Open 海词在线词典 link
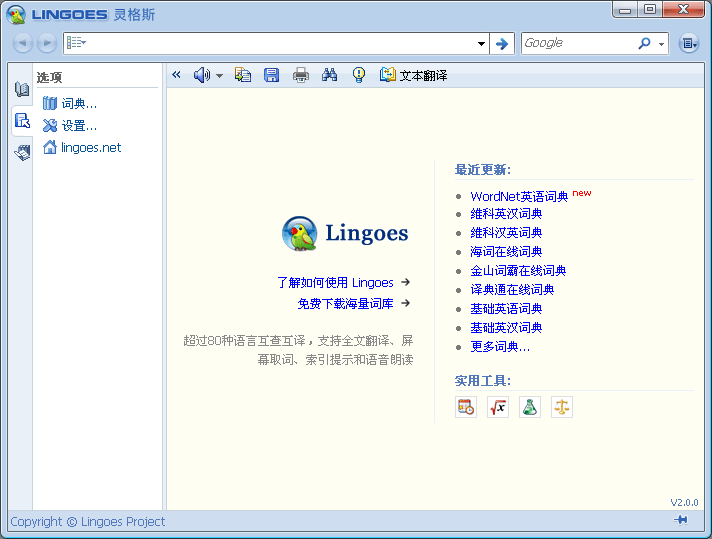 506,252
